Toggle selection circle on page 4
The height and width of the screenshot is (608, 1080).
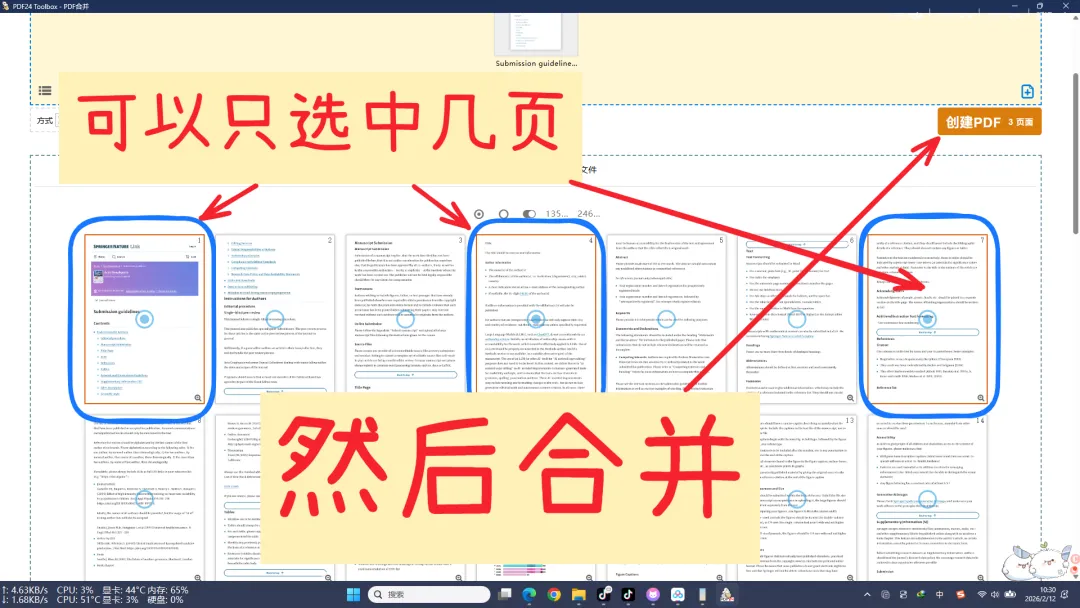[536, 319]
